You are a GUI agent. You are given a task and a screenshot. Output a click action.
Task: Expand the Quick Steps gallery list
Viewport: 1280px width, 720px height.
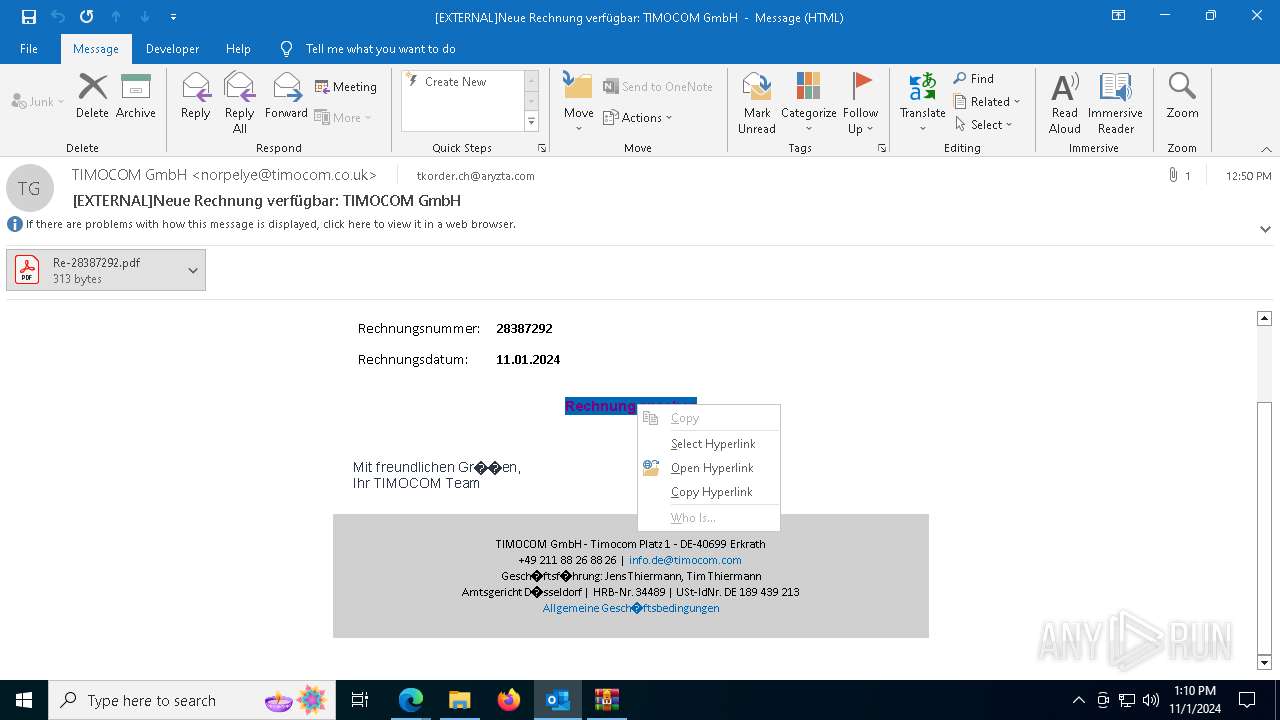coord(531,122)
